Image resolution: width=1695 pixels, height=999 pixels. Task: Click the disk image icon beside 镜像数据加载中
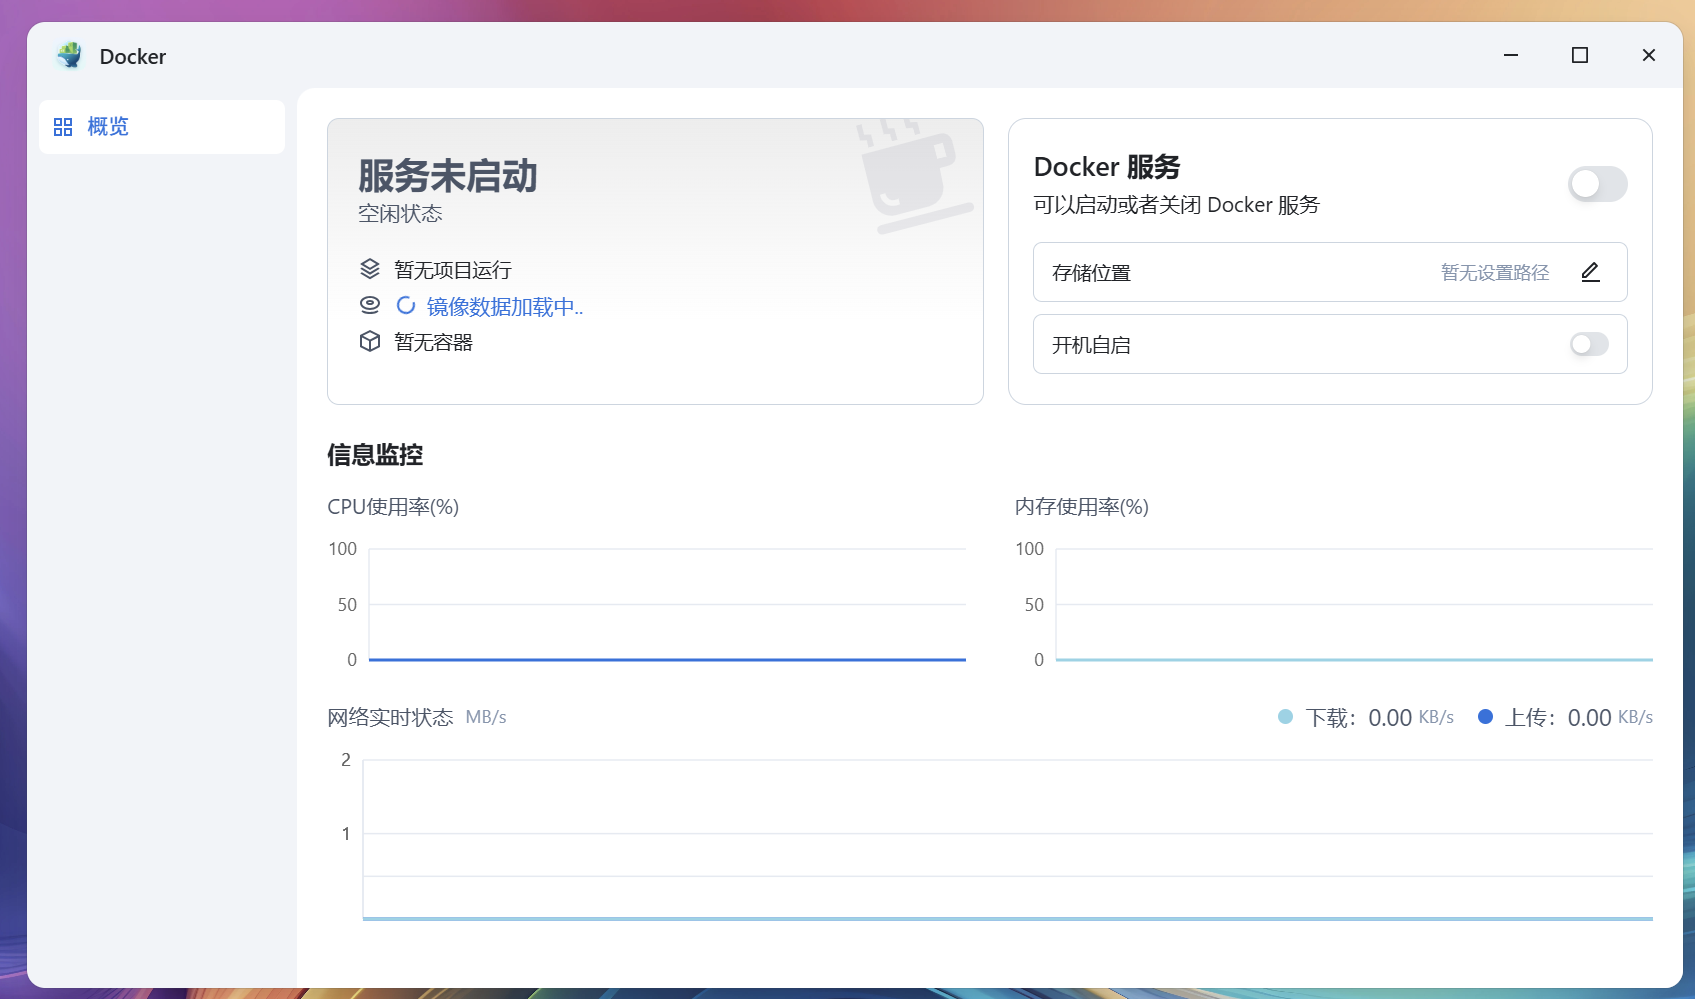pyautogui.click(x=370, y=305)
